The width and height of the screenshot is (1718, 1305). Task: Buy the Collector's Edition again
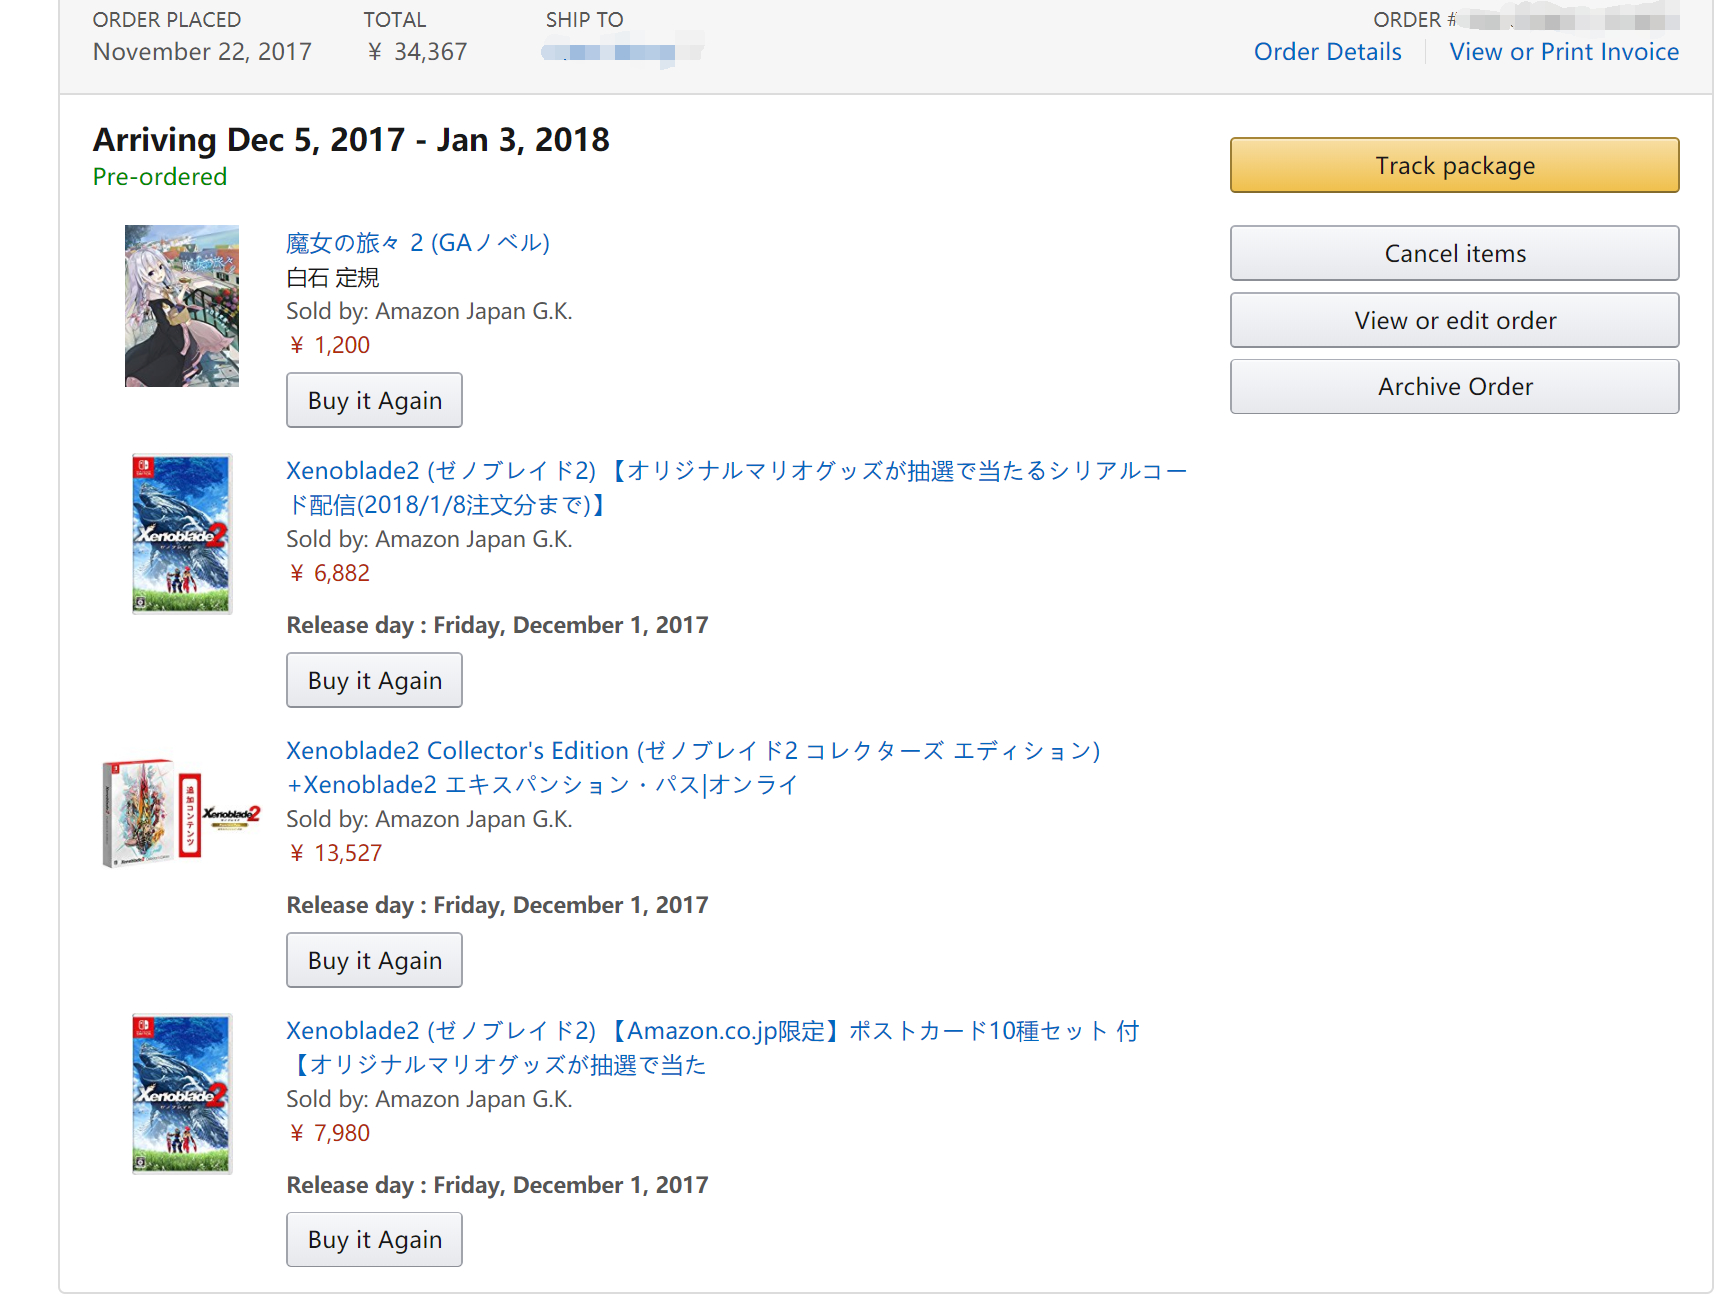374,960
